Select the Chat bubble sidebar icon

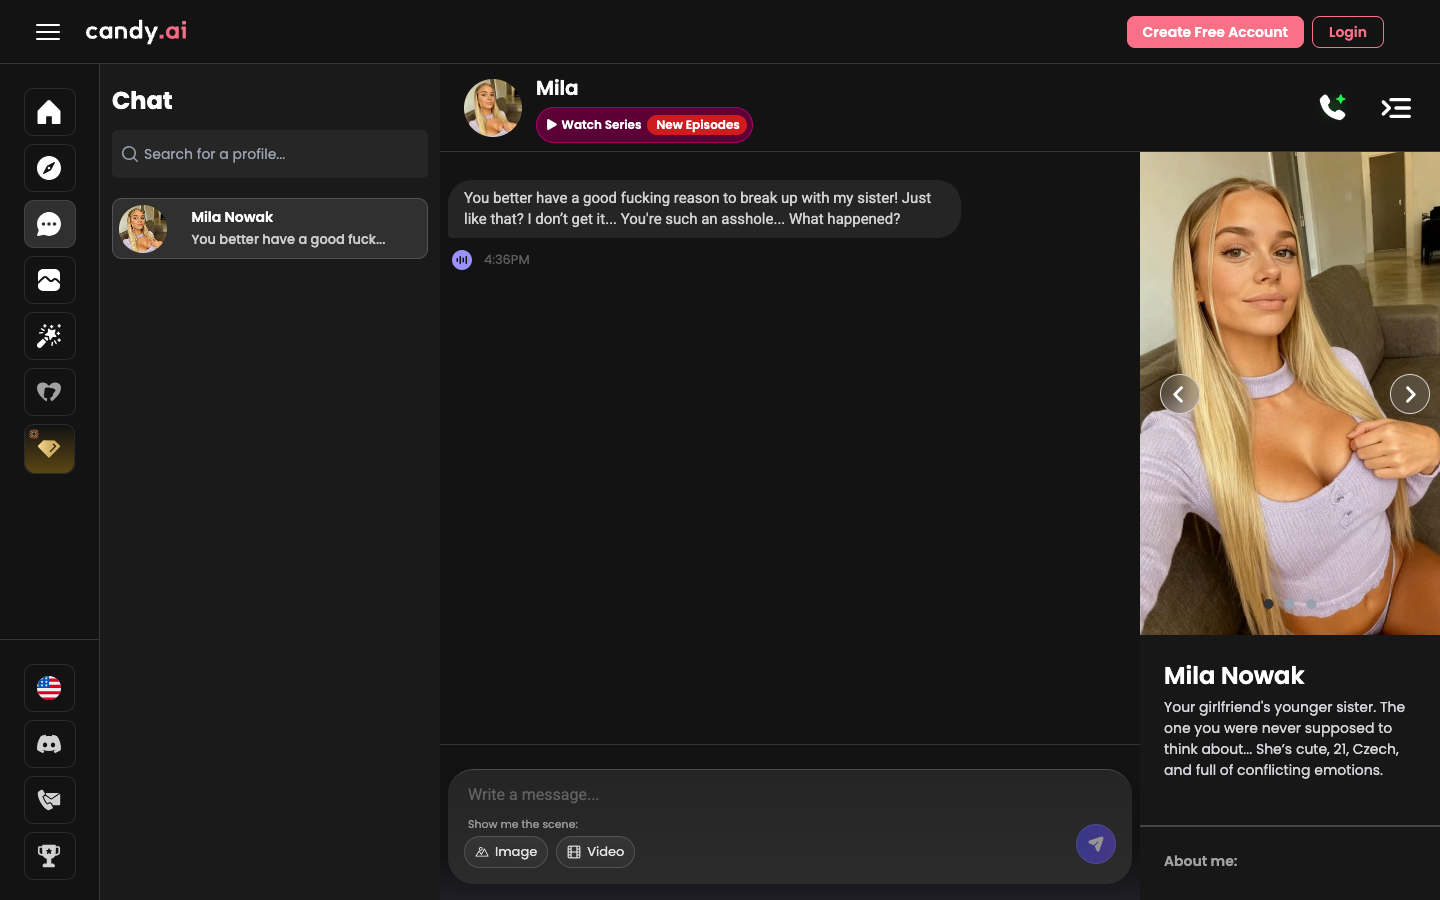pos(49,224)
